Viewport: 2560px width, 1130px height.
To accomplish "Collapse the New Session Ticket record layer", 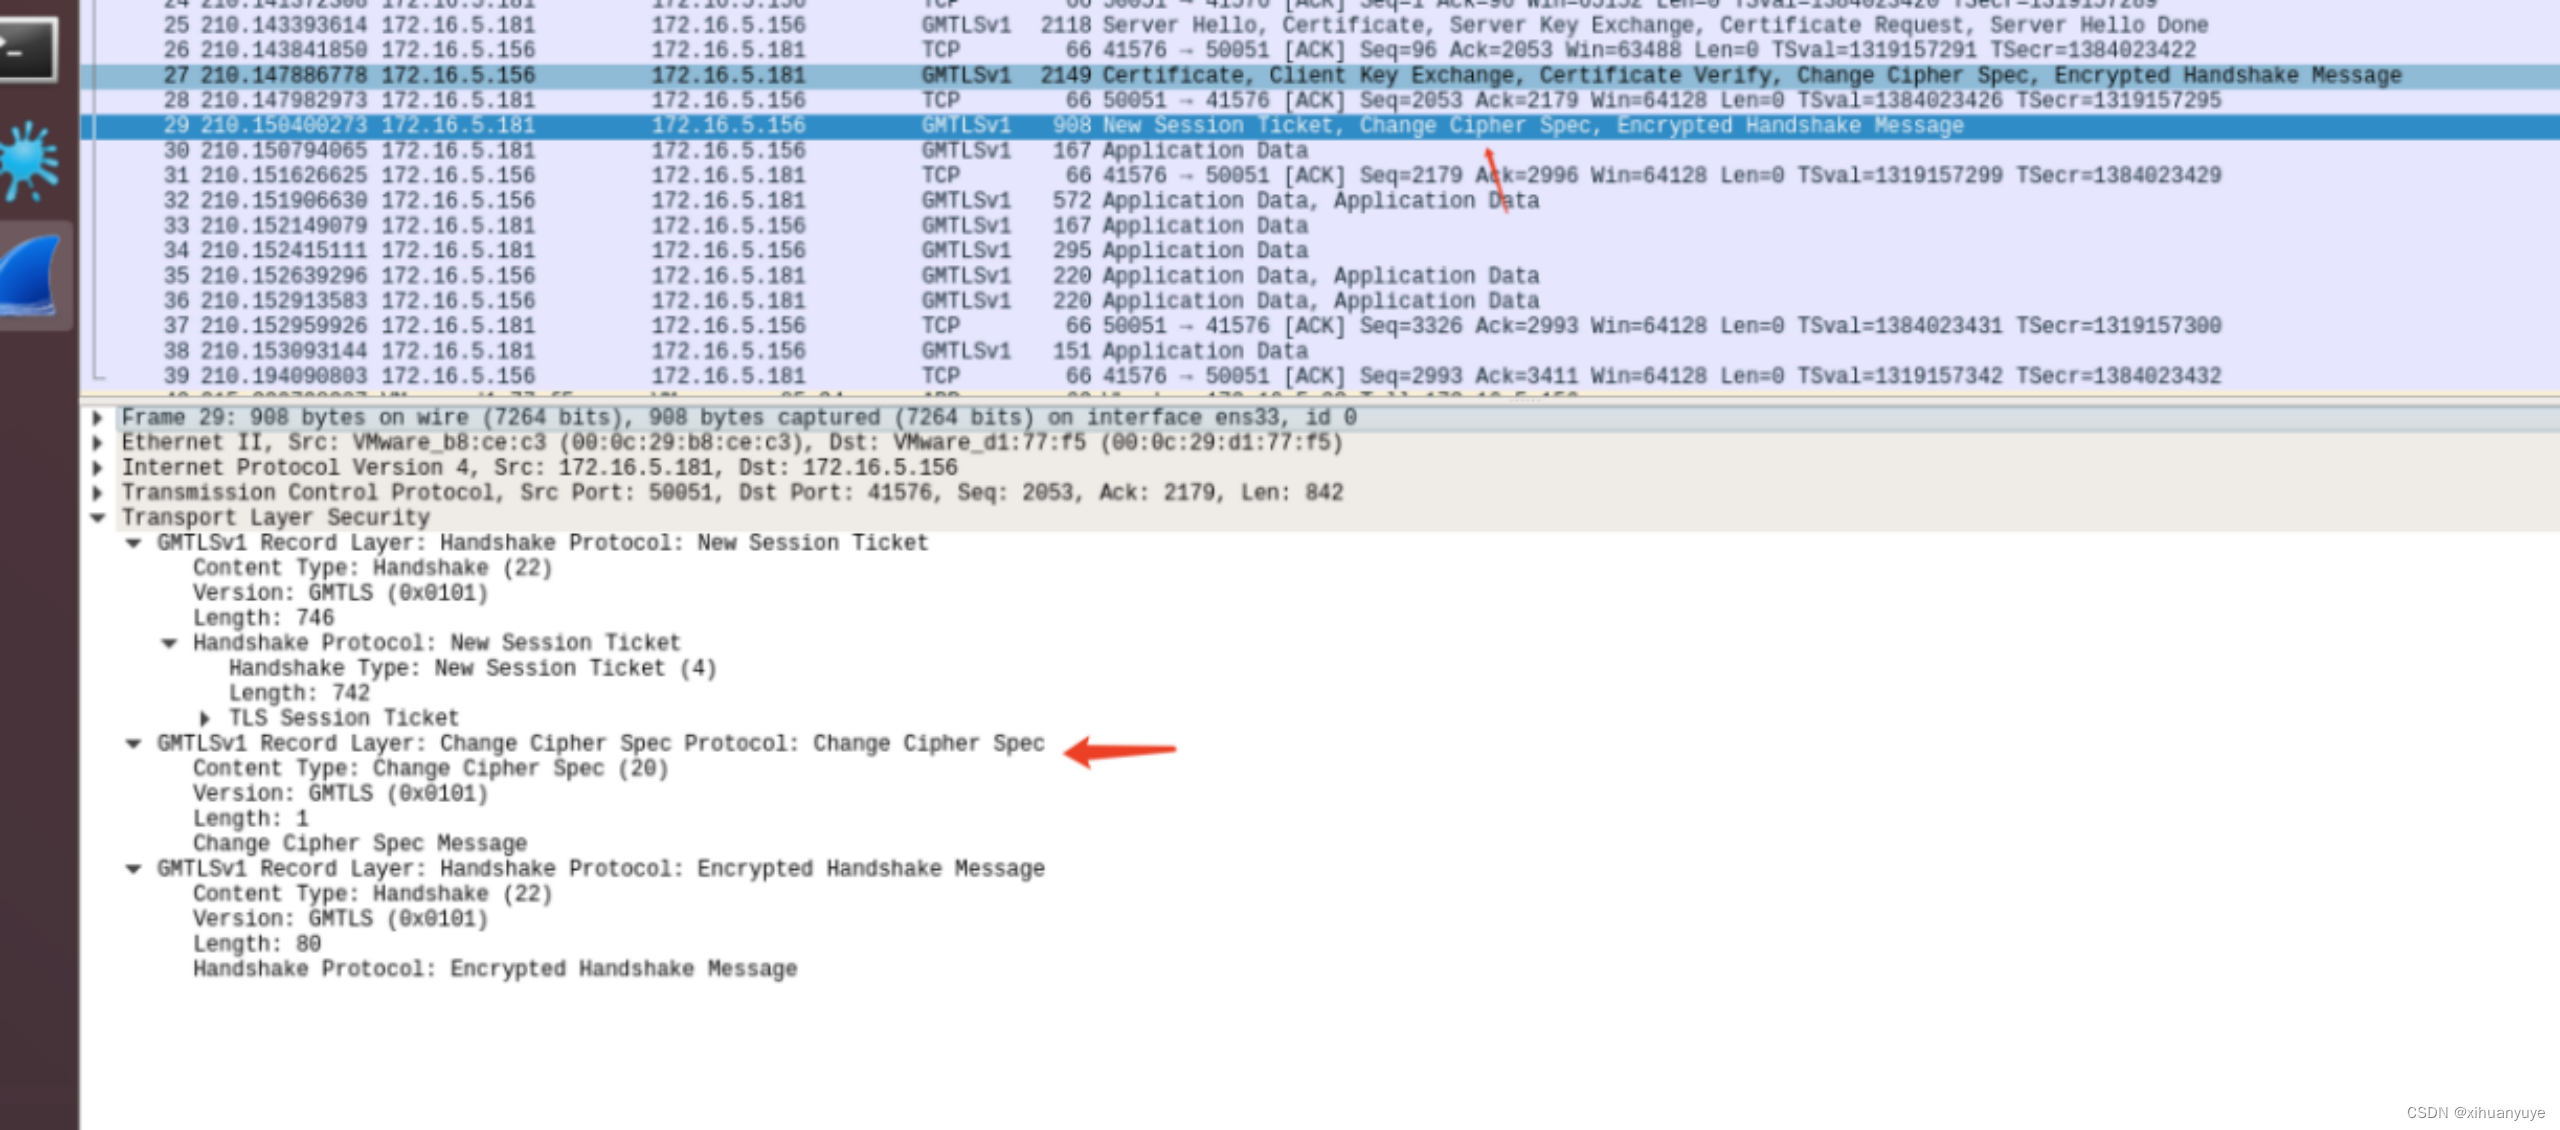I will click(133, 543).
